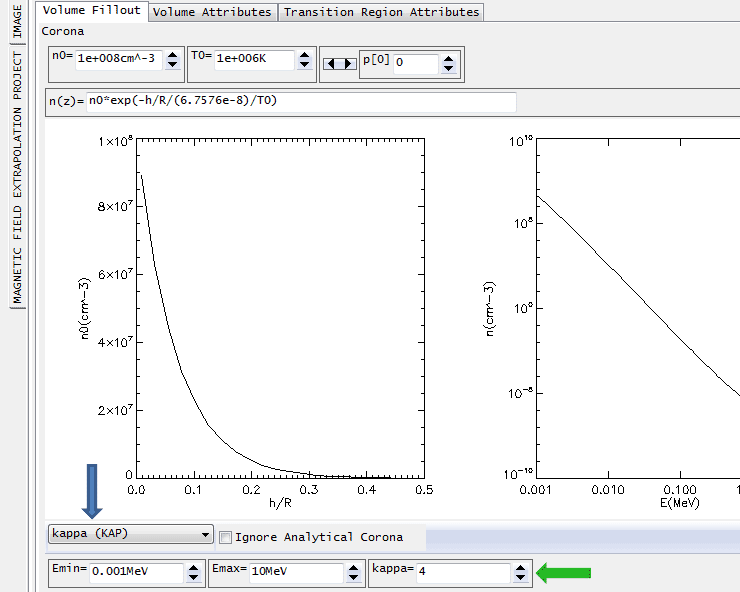
Task: Decrease the n0 value with down arrow
Action: coord(173,64)
